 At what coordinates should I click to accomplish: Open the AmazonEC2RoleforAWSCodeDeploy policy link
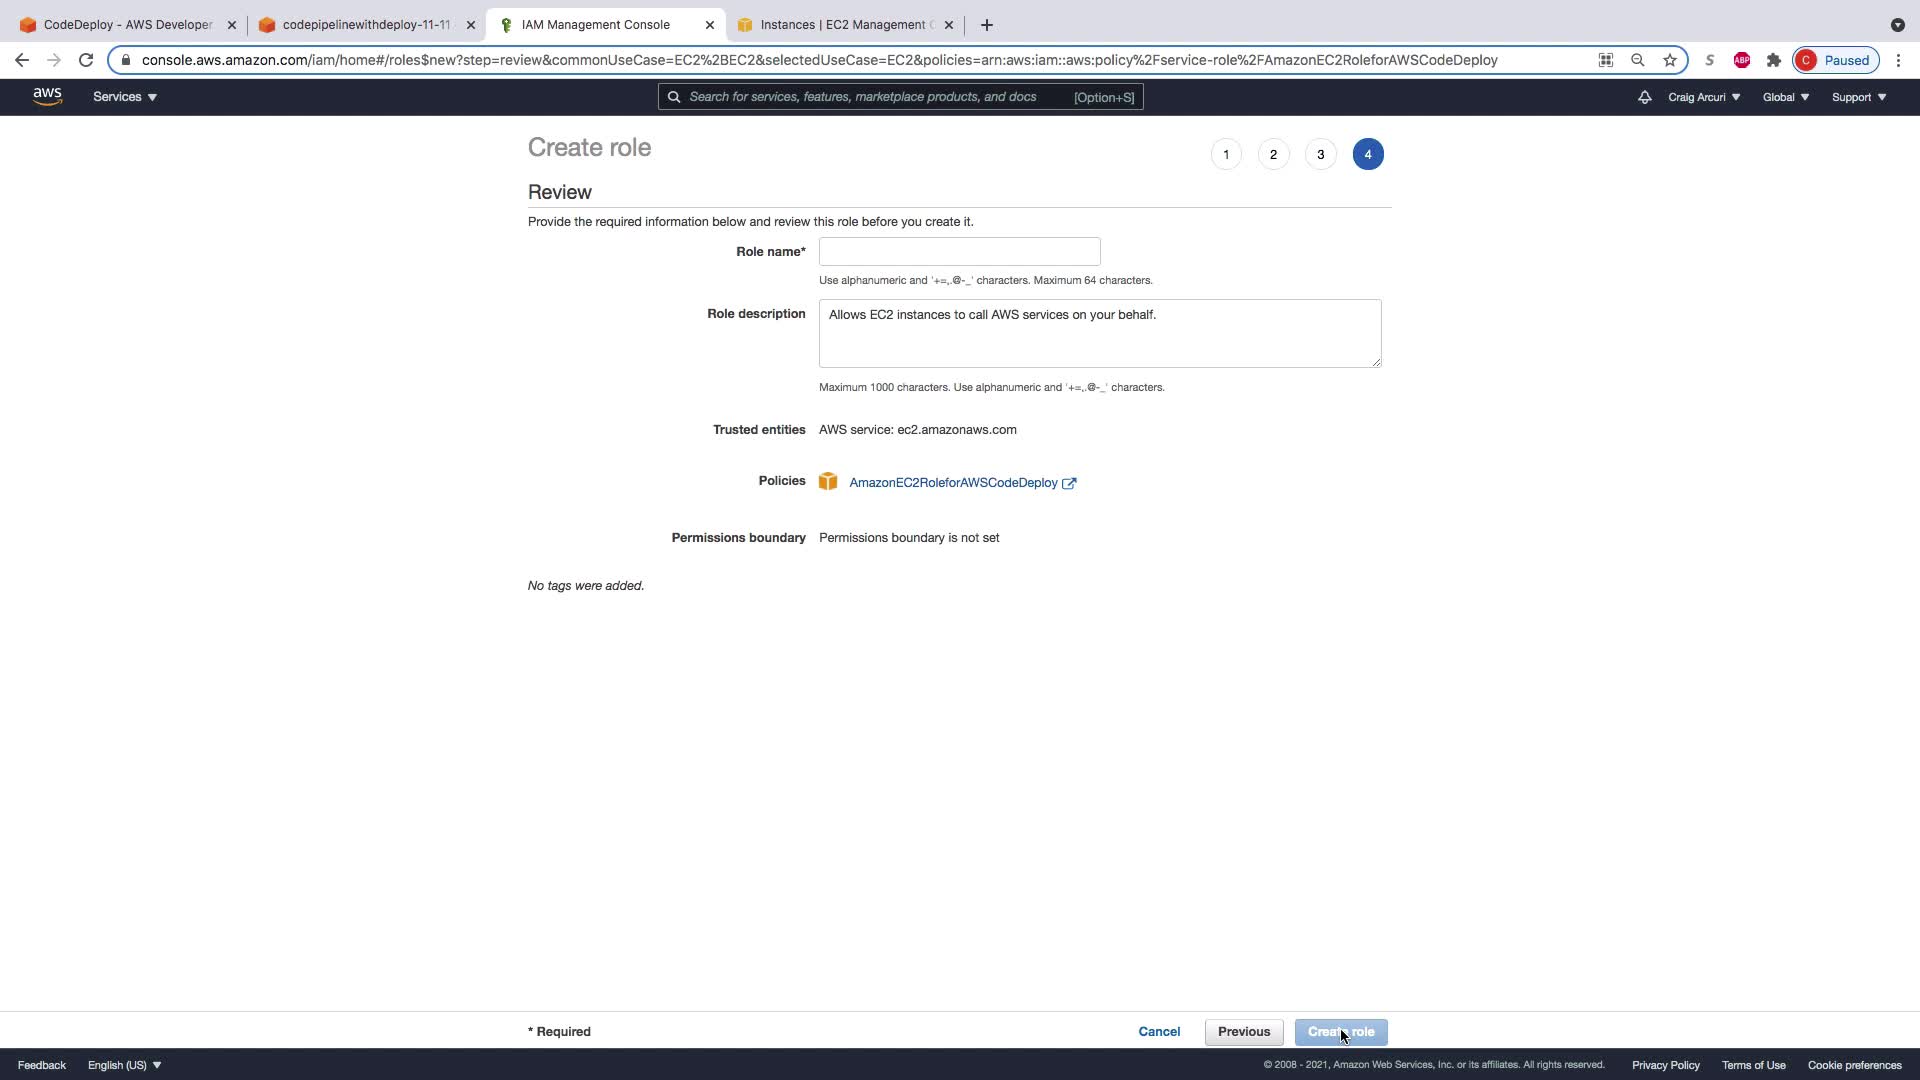point(953,483)
